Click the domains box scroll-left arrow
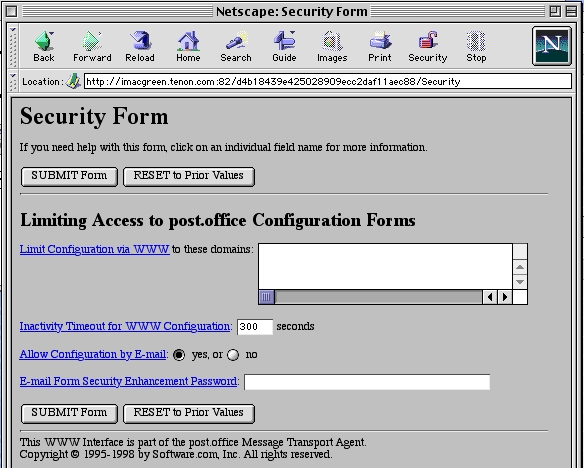 point(490,297)
